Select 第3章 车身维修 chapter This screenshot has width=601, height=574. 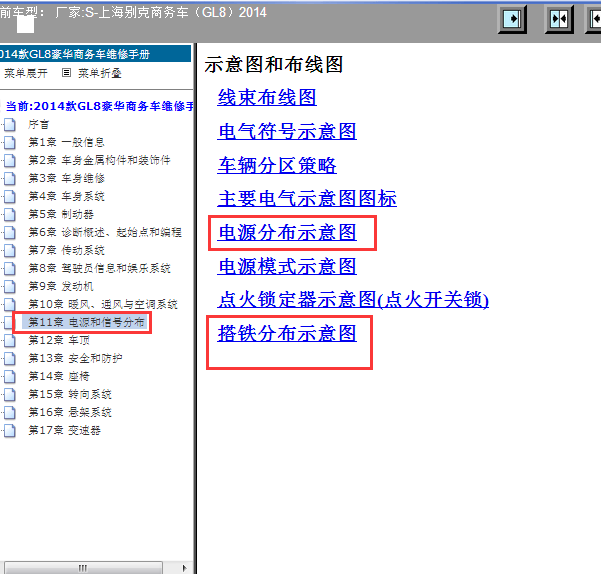tap(66, 178)
